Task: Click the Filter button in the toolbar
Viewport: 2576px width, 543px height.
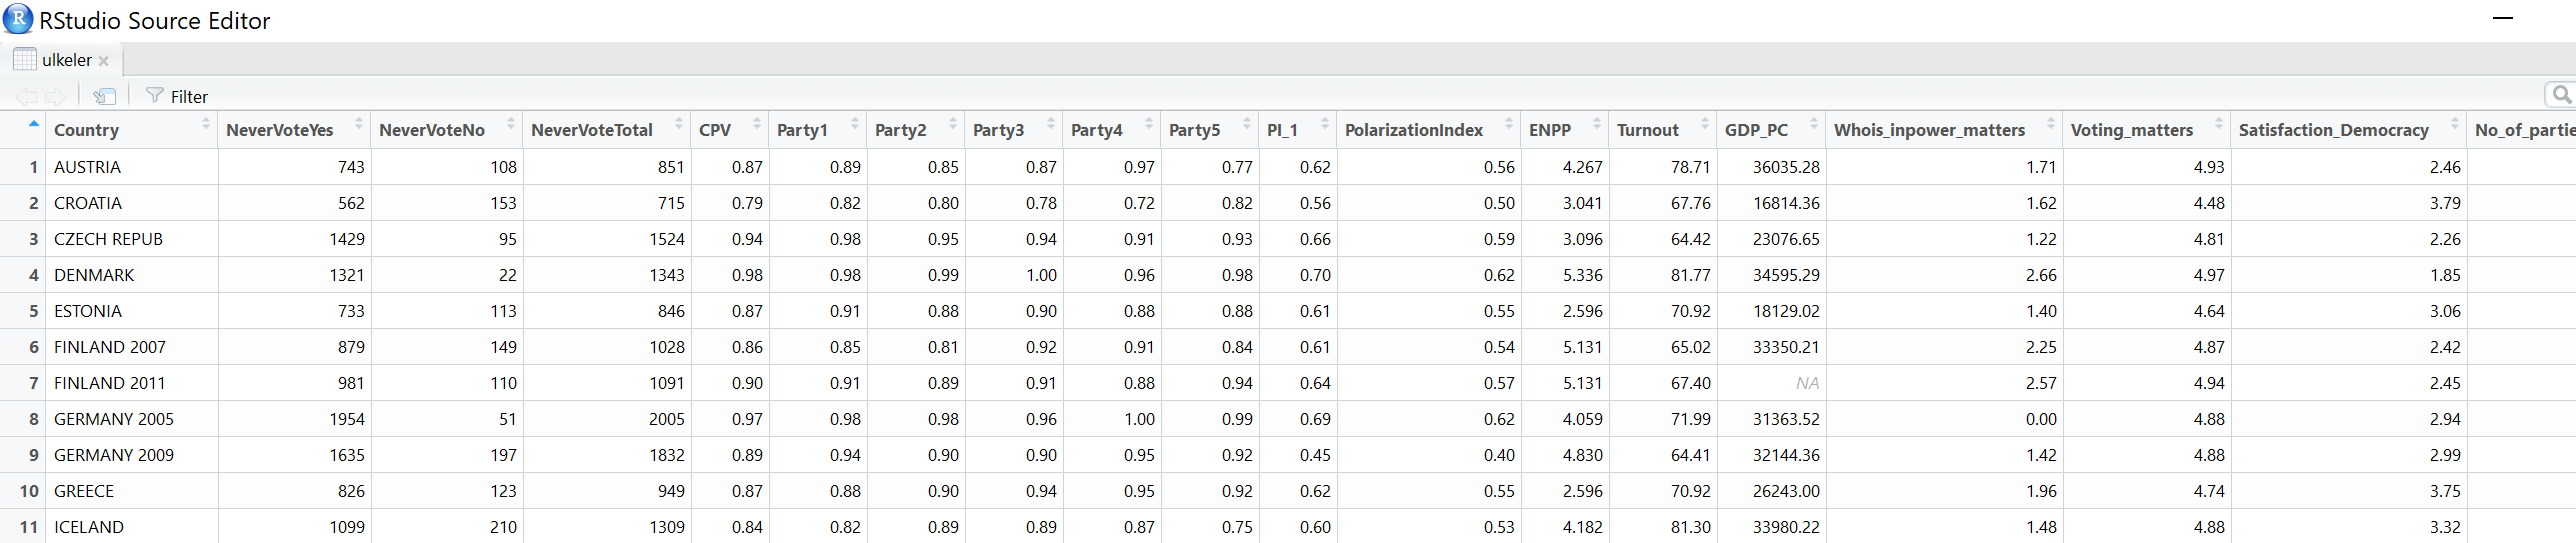Action: [177, 96]
